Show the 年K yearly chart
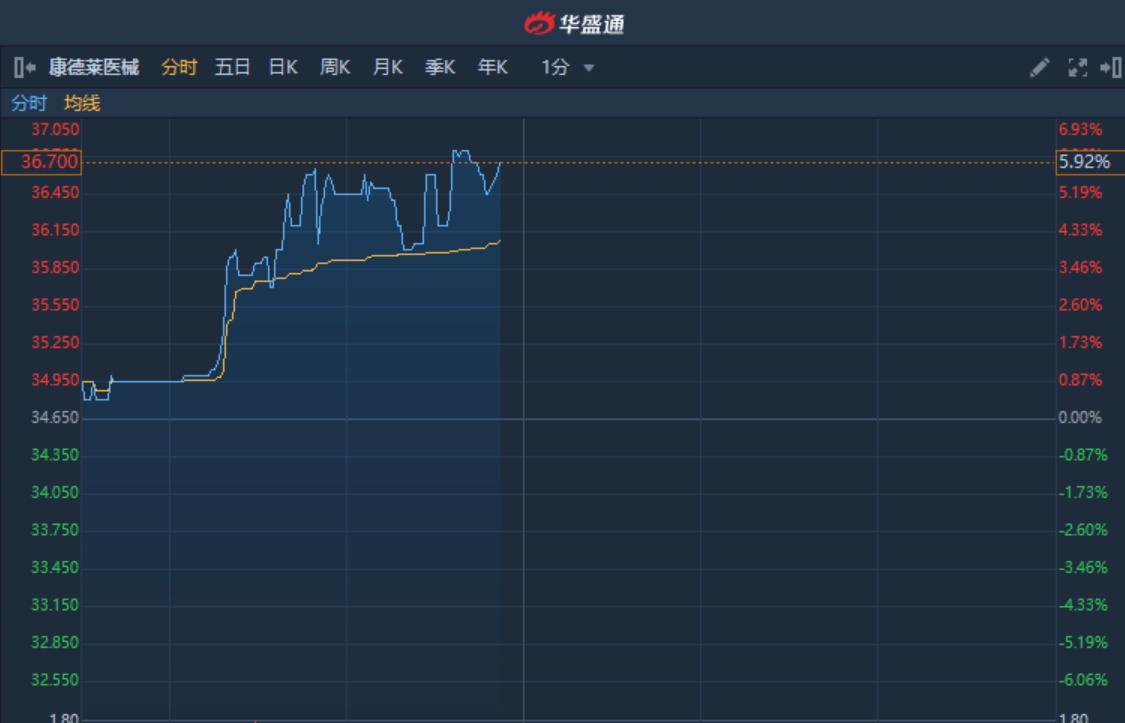 [492, 68]
